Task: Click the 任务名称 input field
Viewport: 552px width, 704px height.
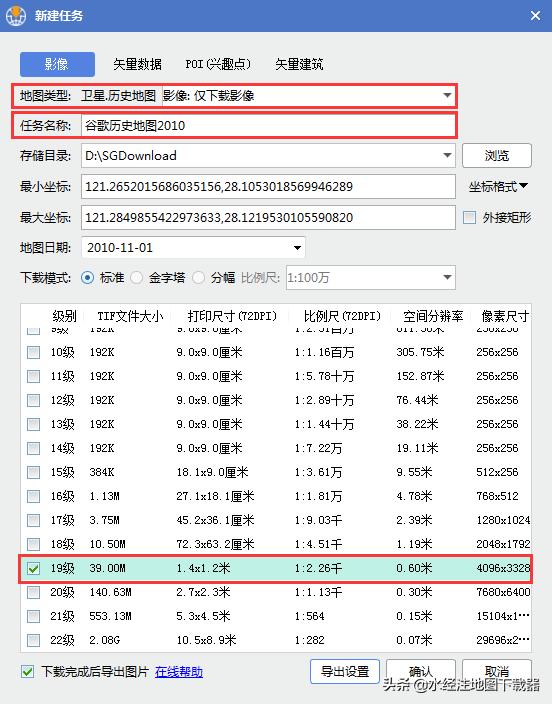Action: pyautogui.click(x=268, y=125)
